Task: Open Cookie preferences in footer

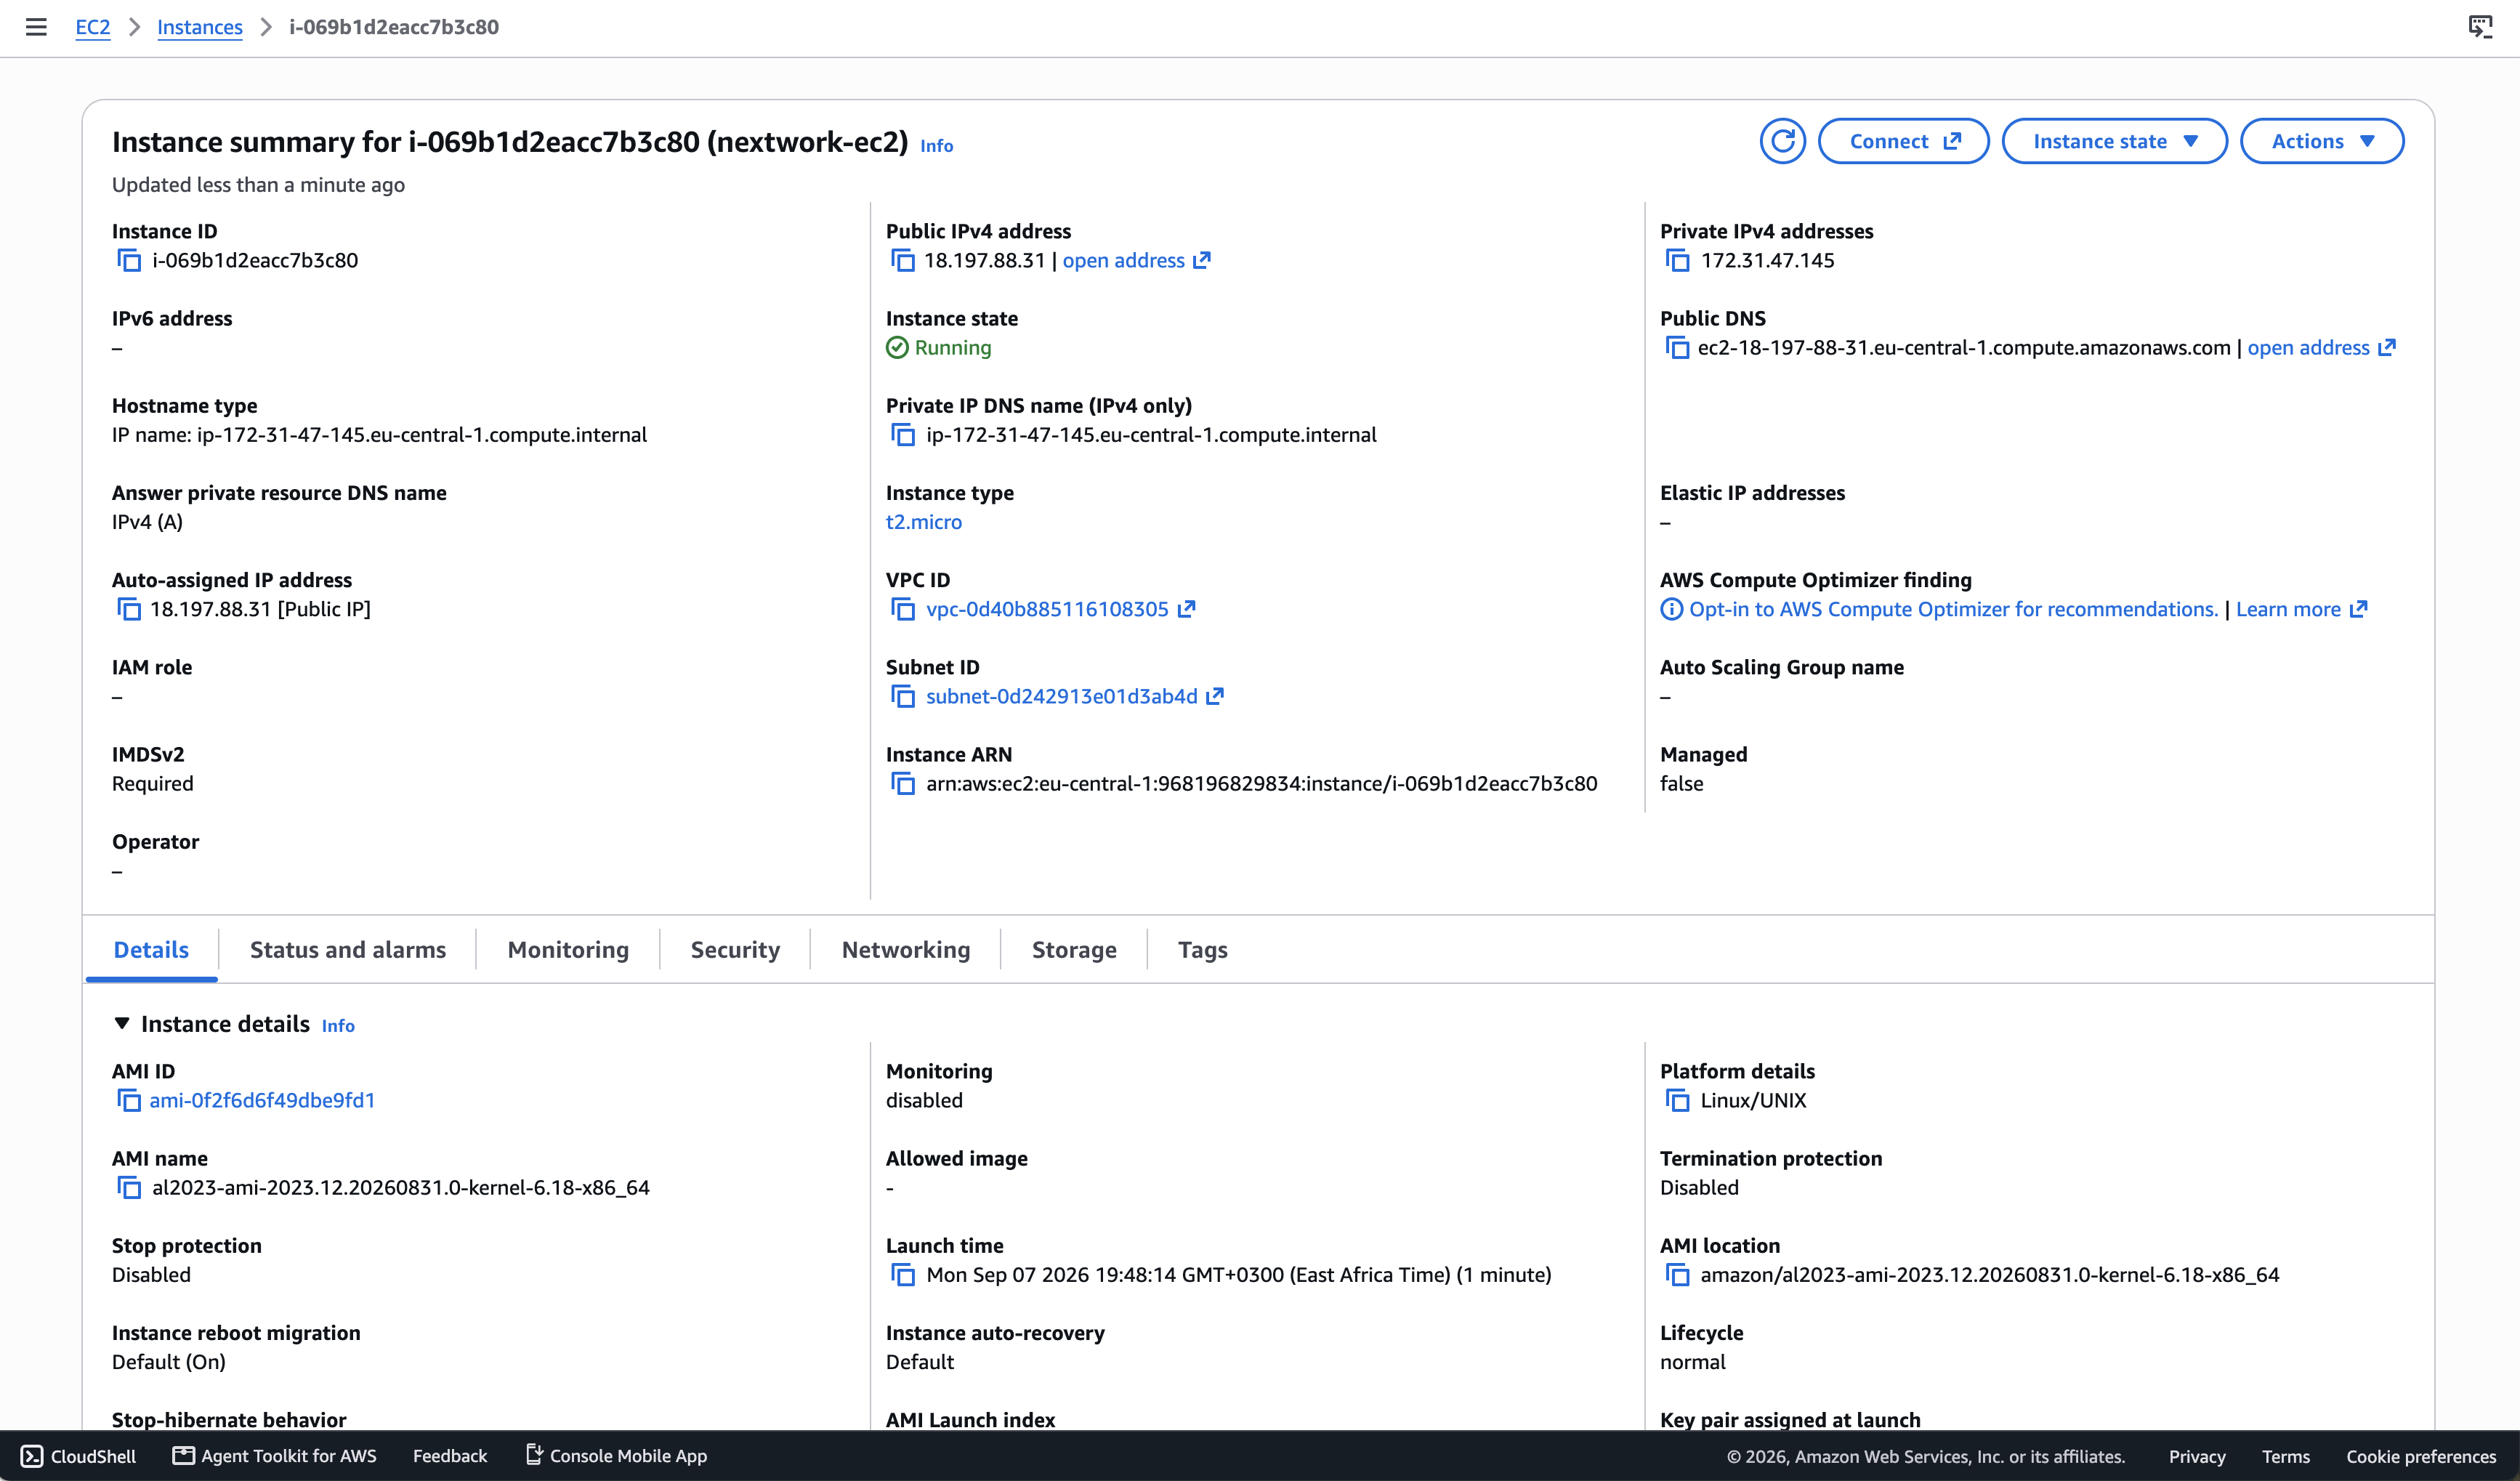Action: pos(2421,1456)
